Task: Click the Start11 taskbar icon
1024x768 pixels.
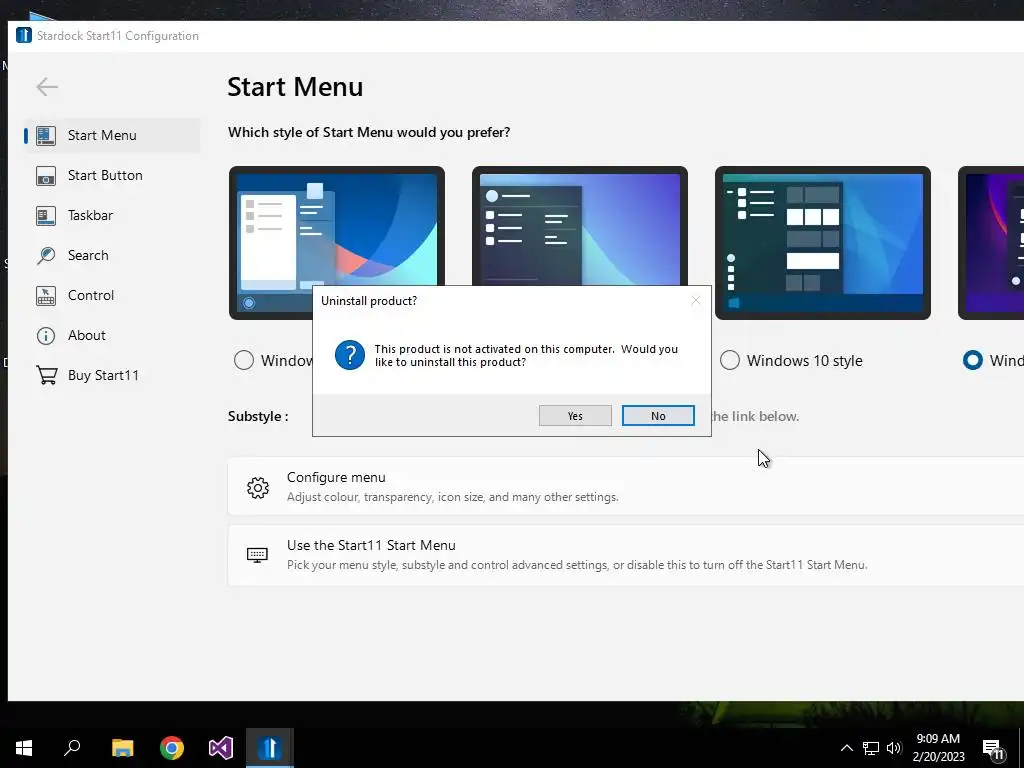Action: click(270, 748)
